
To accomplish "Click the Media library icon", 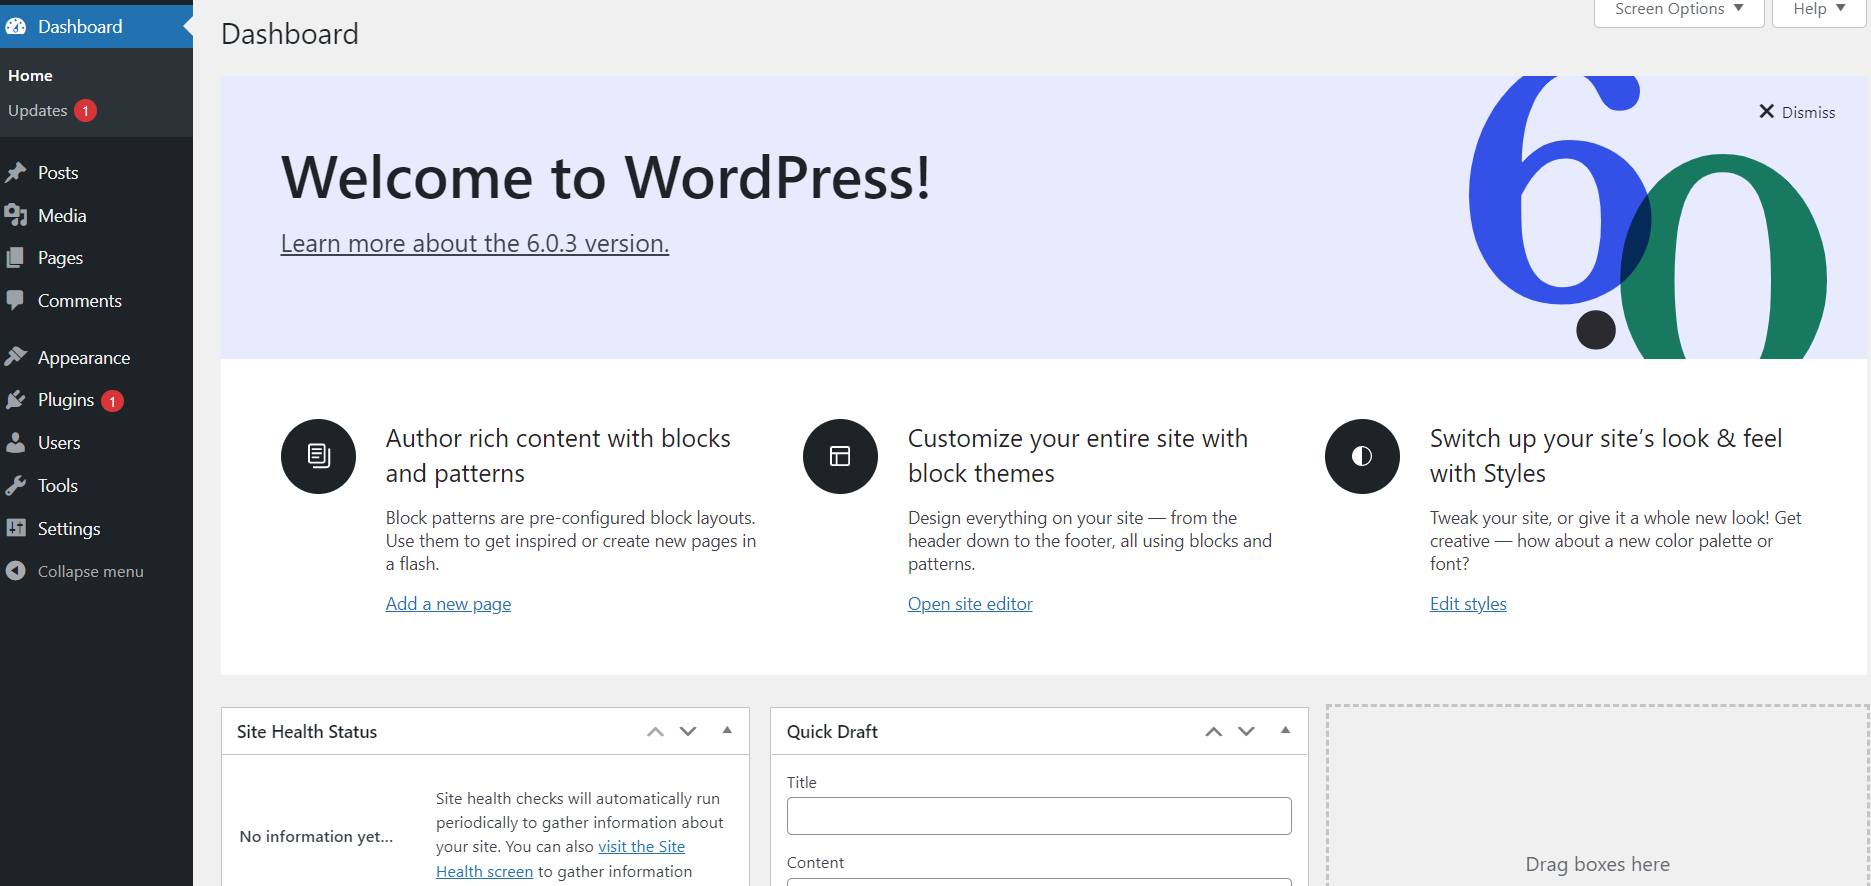I will [15, 216].
